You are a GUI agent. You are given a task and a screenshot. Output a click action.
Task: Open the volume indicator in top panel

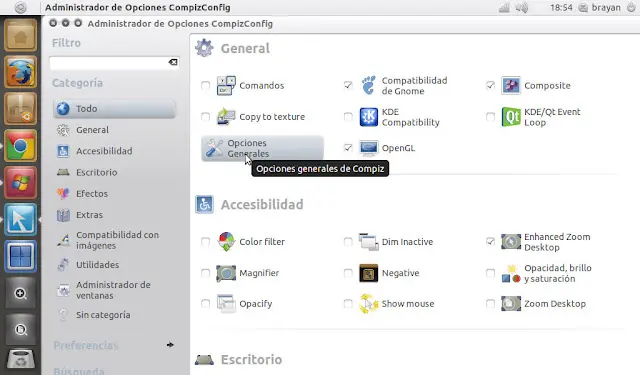[522, 8]
